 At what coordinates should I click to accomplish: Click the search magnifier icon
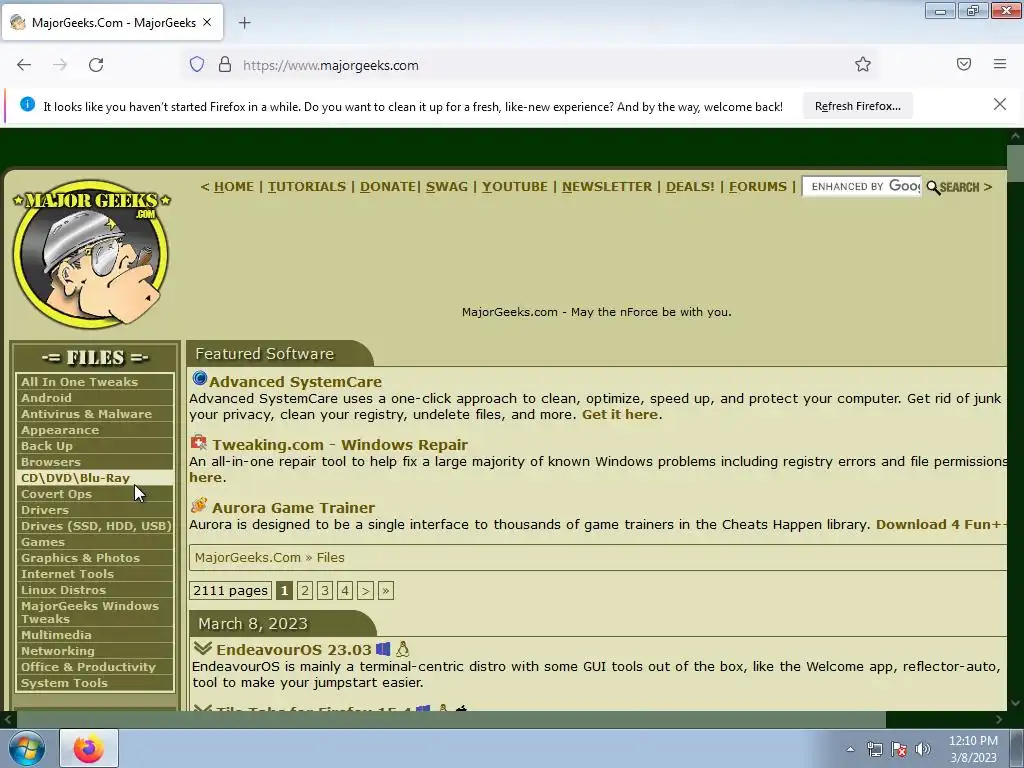pos(933,187)
